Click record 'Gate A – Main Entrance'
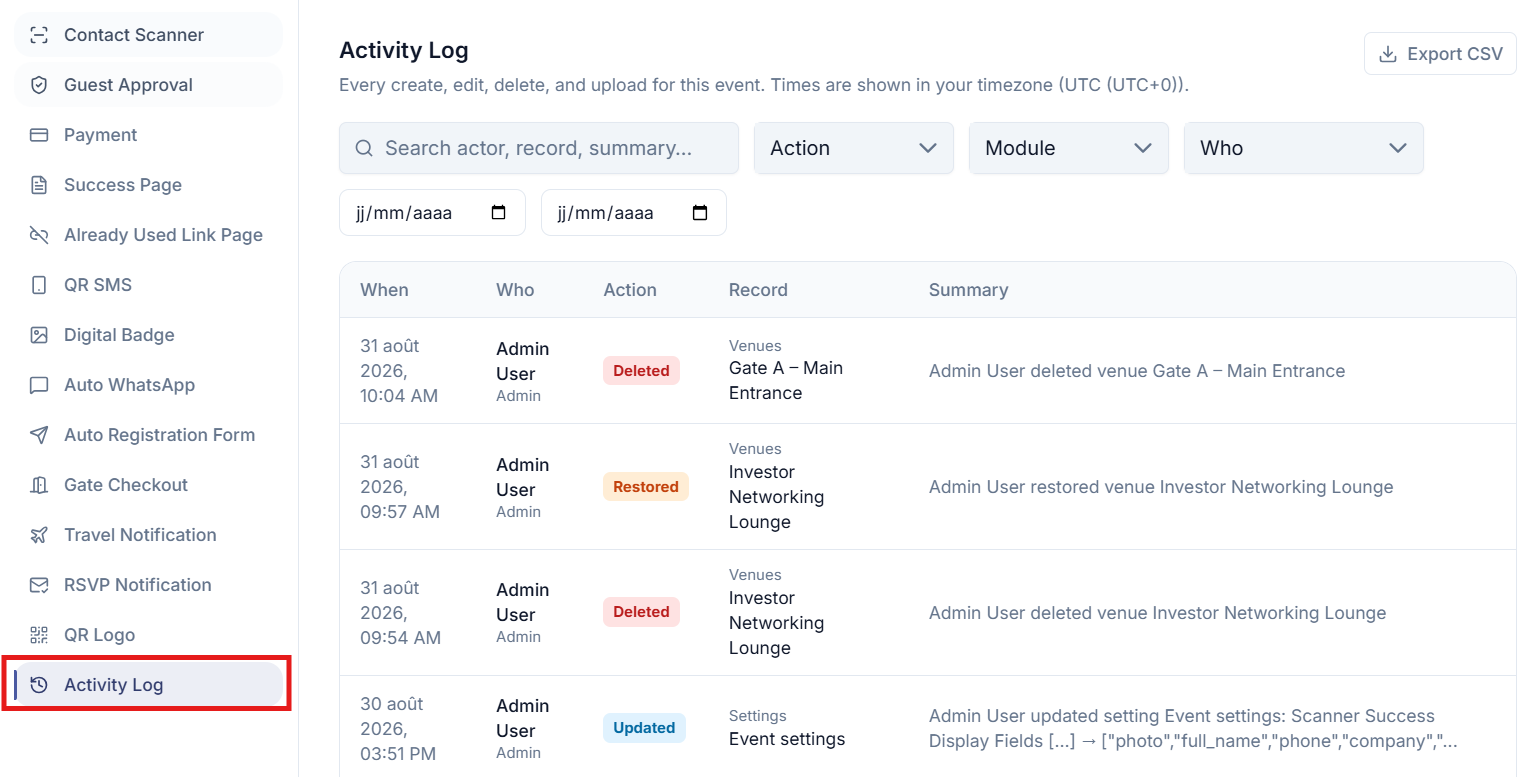 pyautogui.click(x=786, y=380)
